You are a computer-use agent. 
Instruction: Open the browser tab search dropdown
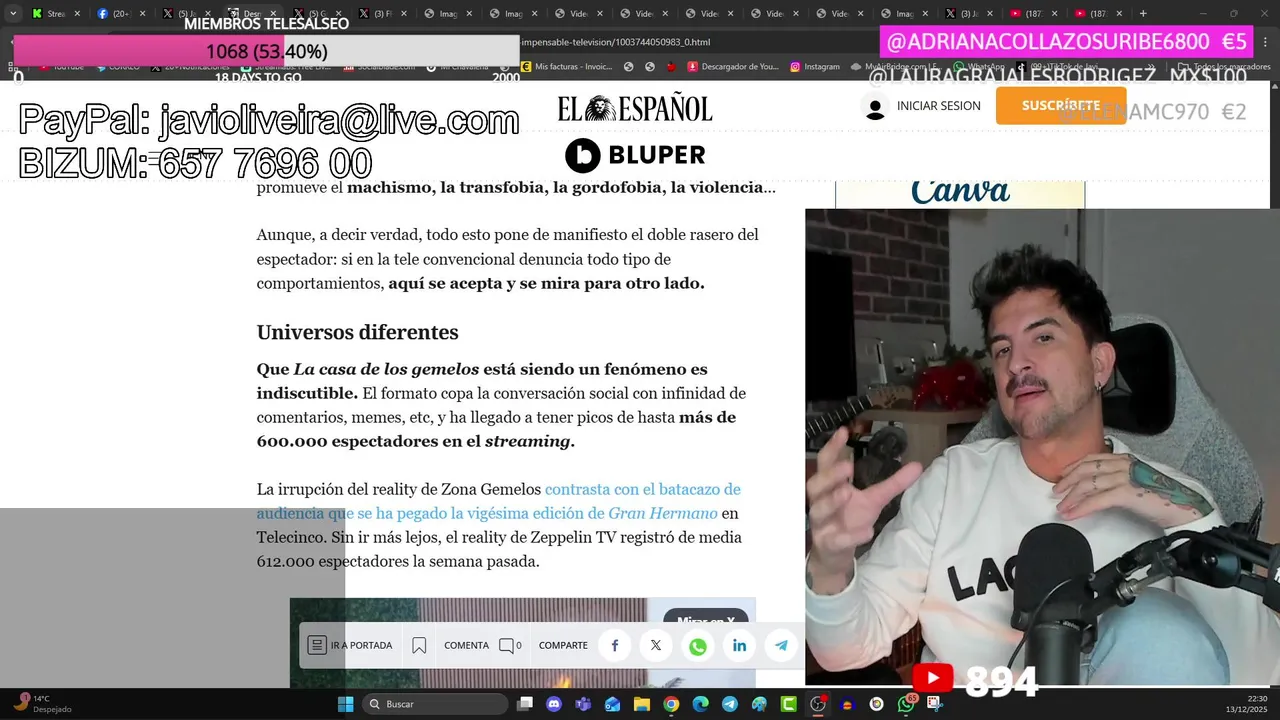13,14
